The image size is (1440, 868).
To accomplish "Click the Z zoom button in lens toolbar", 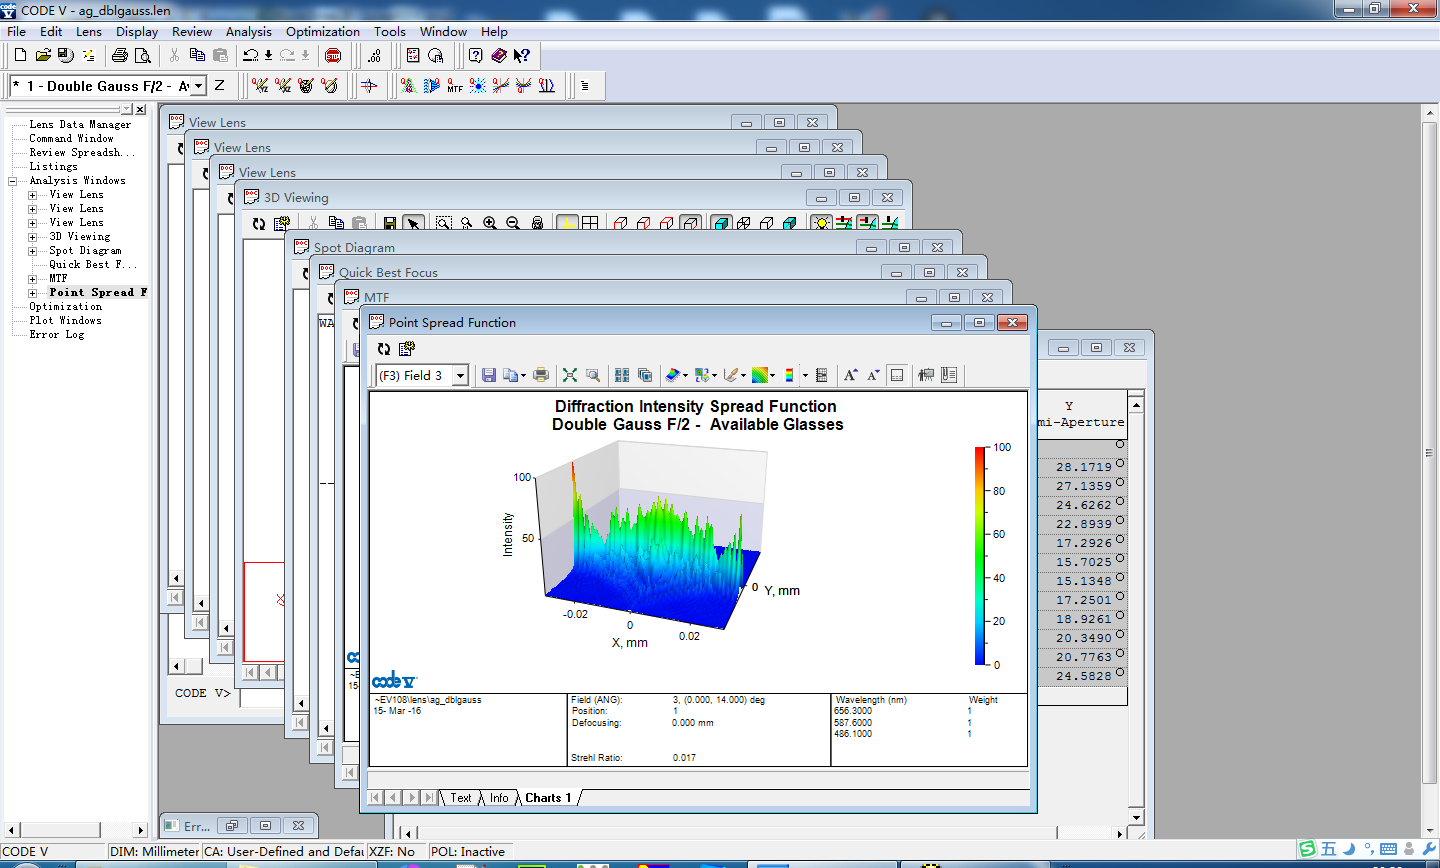I will pos(220,86).
